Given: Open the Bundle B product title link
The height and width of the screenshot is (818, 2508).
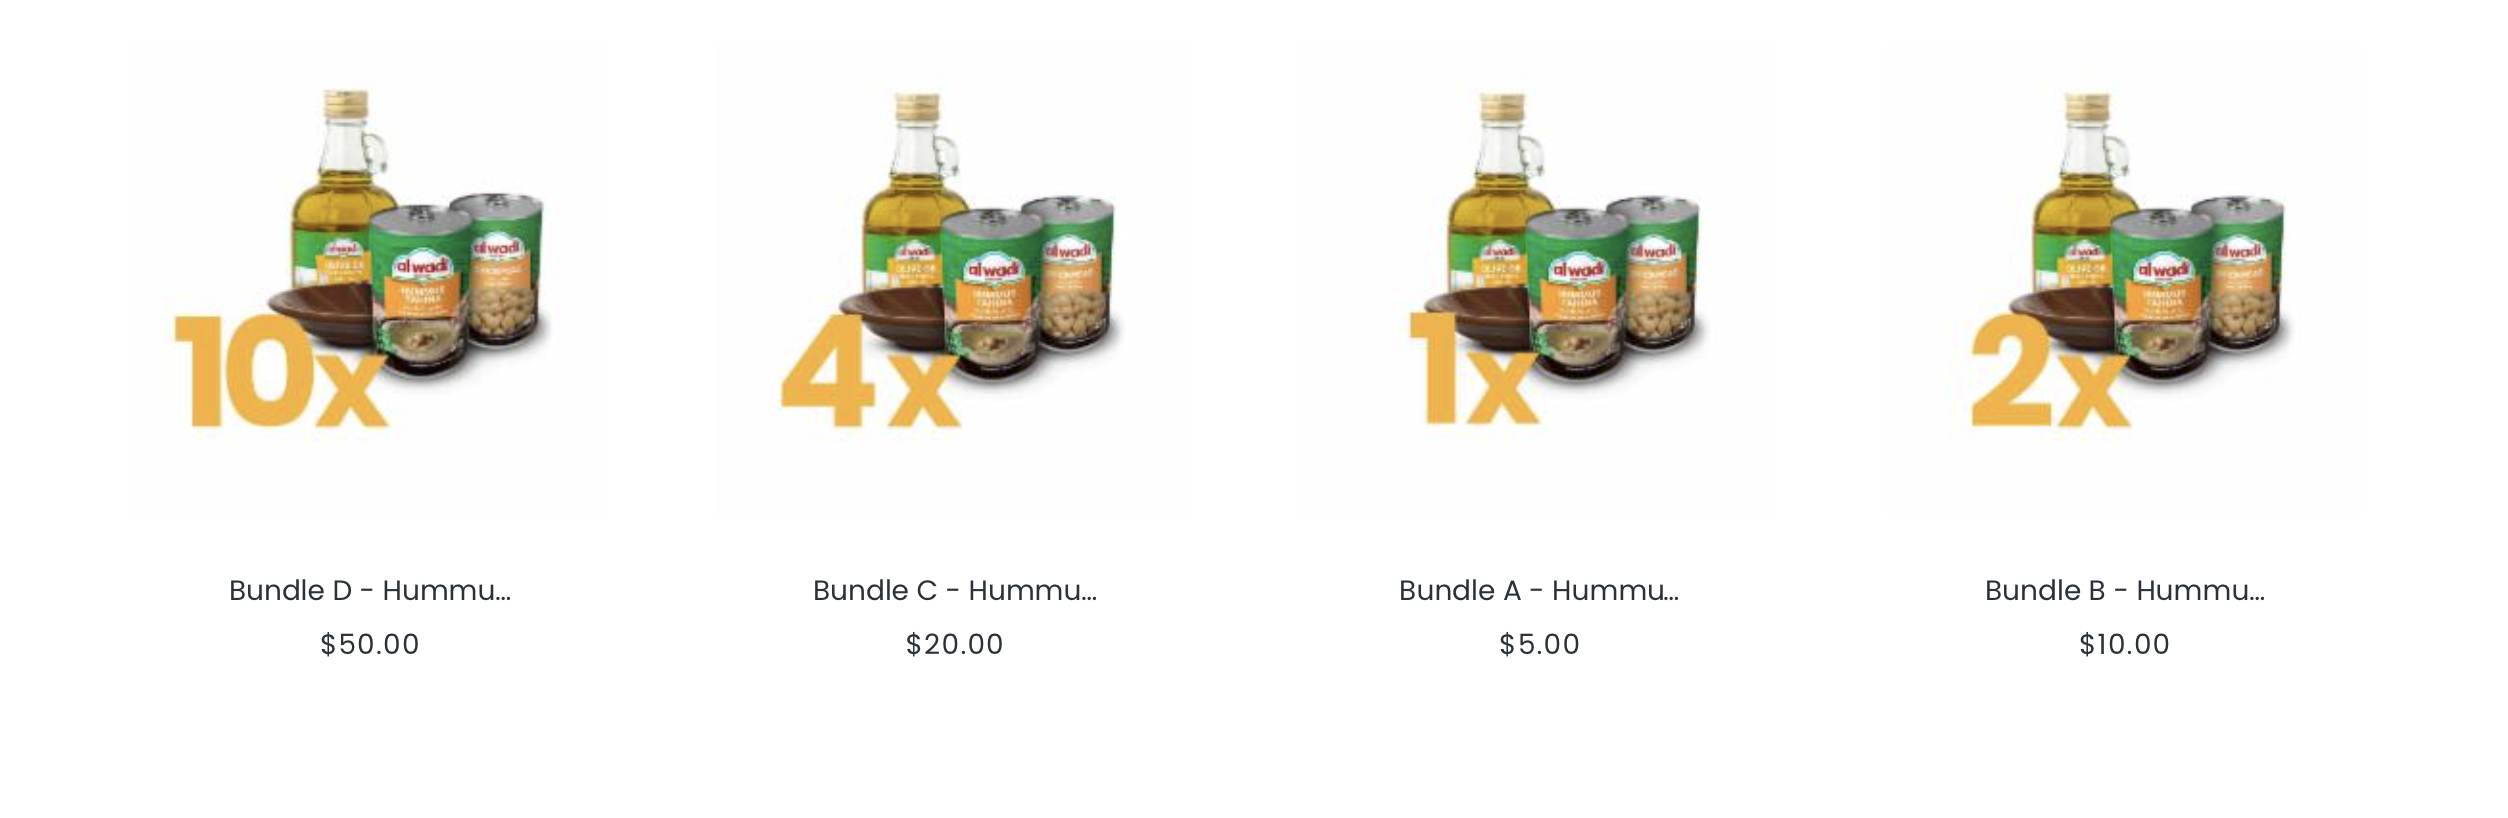Looking at the screenshot, I should (x=2125, y=590).
